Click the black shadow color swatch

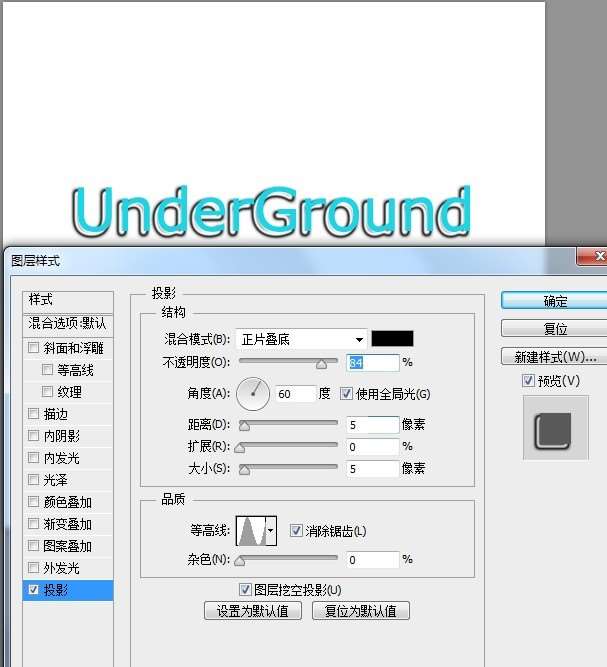392,339
